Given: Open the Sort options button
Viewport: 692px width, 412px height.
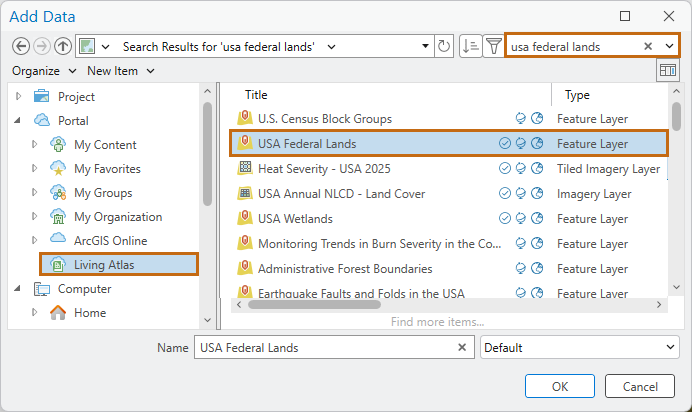Looking at the screenshot, I should click(x=470, y=46).
